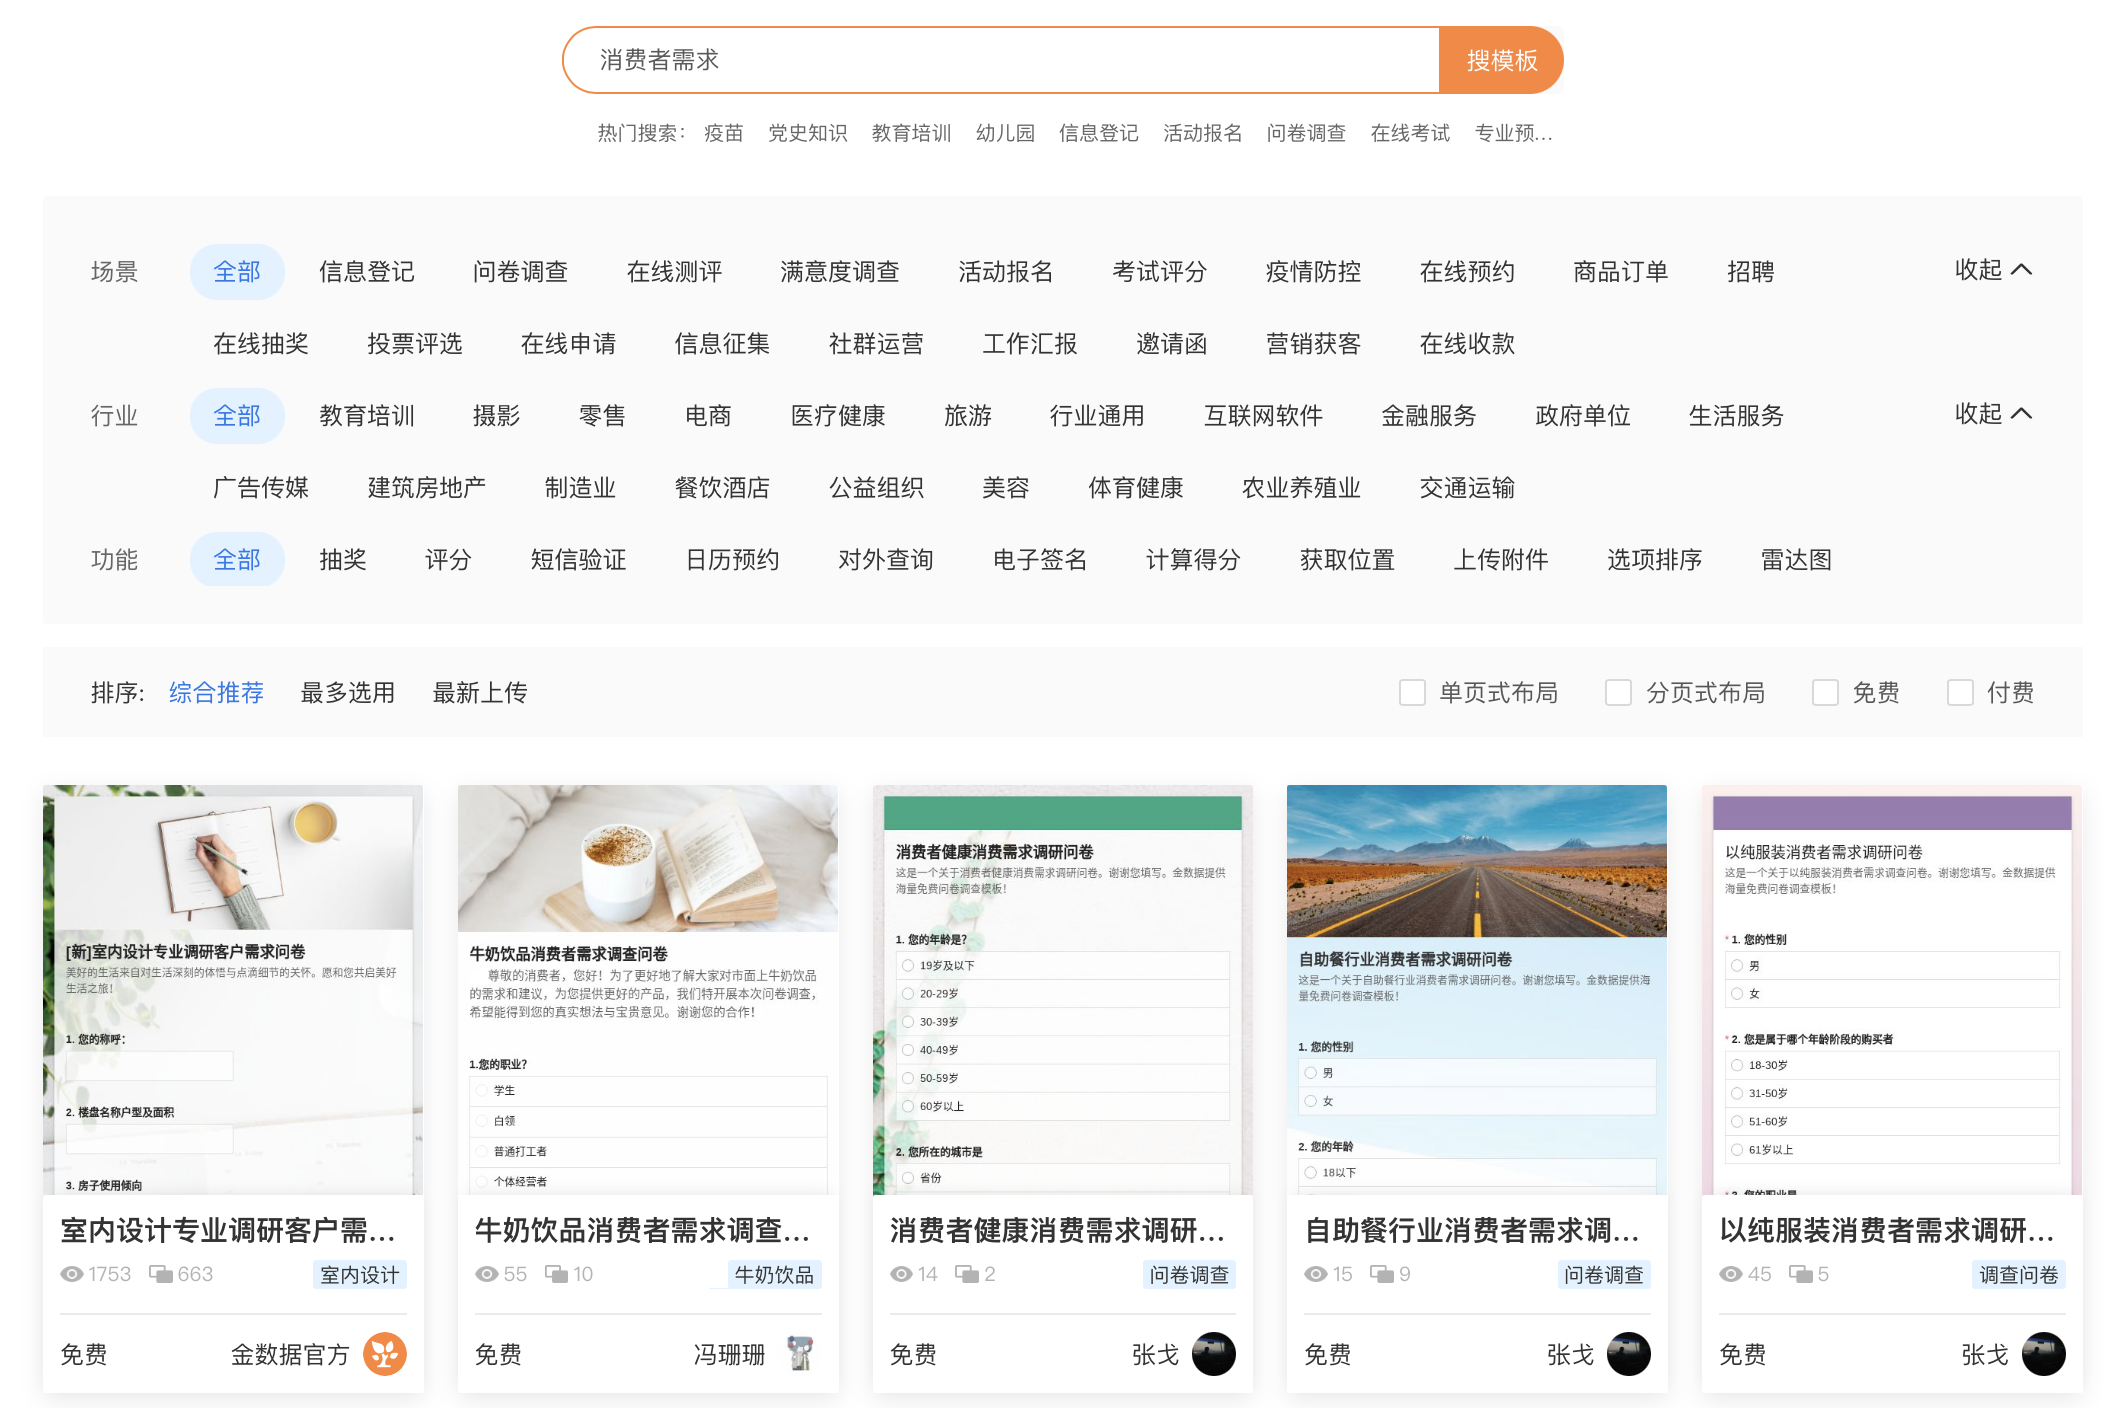Click views eye icon showing 45

(1731, 1274)
